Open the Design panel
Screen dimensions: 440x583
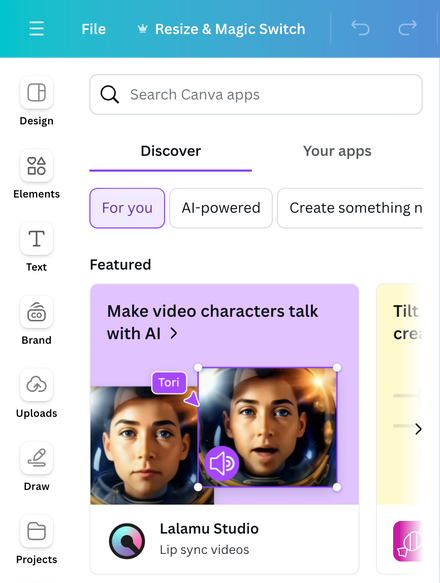click(36, 101)
